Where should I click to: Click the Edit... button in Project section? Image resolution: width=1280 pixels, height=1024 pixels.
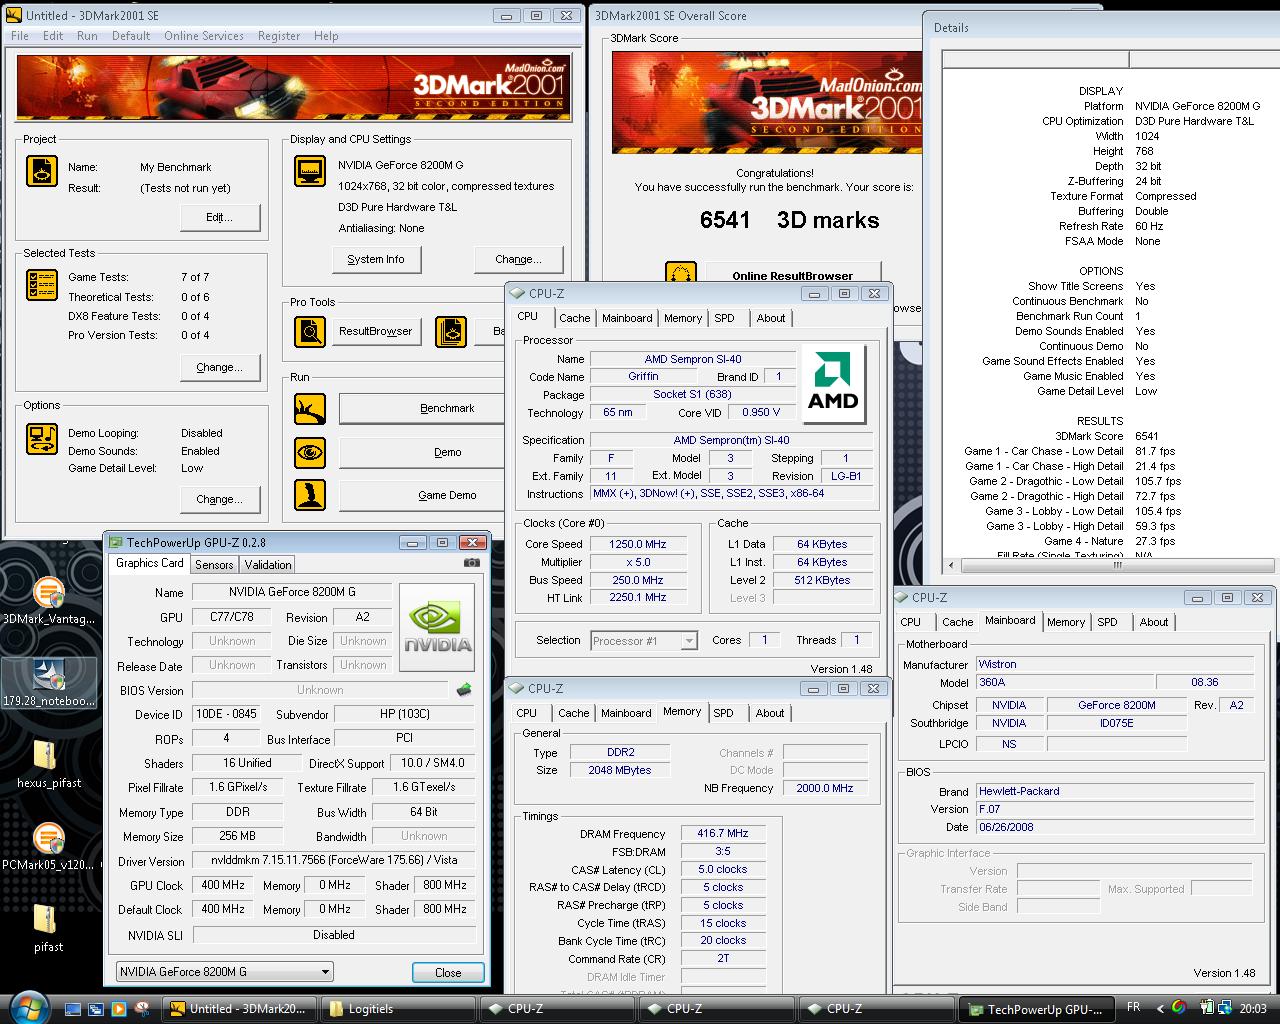coord(220,217)
